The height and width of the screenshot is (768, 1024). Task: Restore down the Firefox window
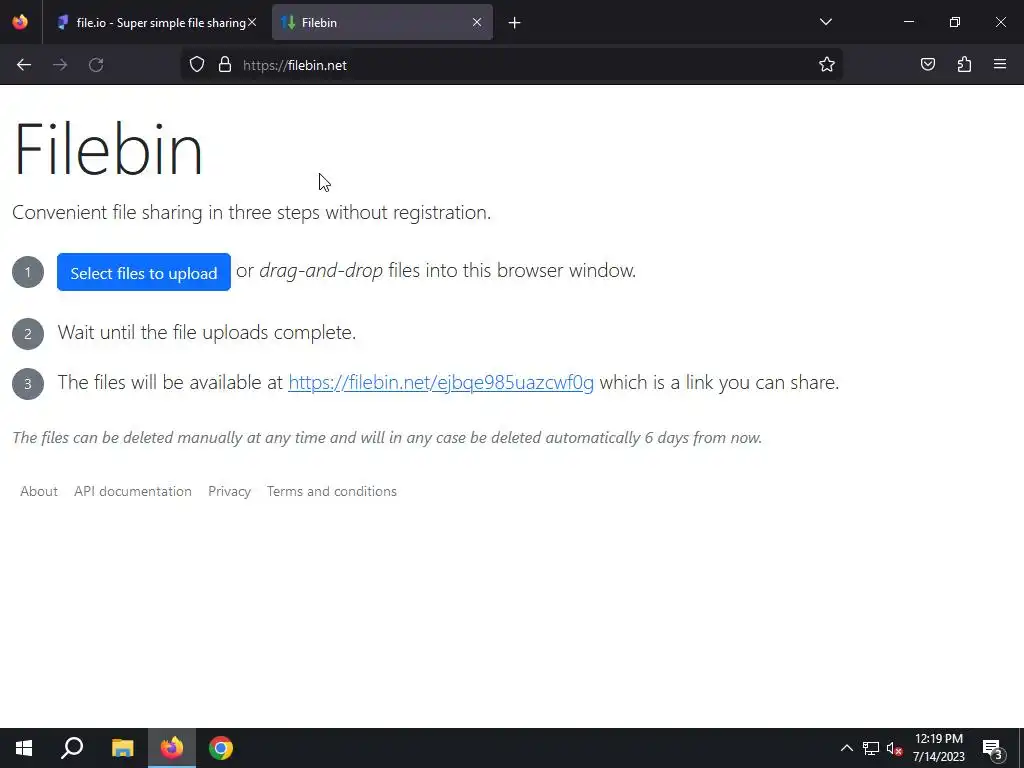pos(954,22)
